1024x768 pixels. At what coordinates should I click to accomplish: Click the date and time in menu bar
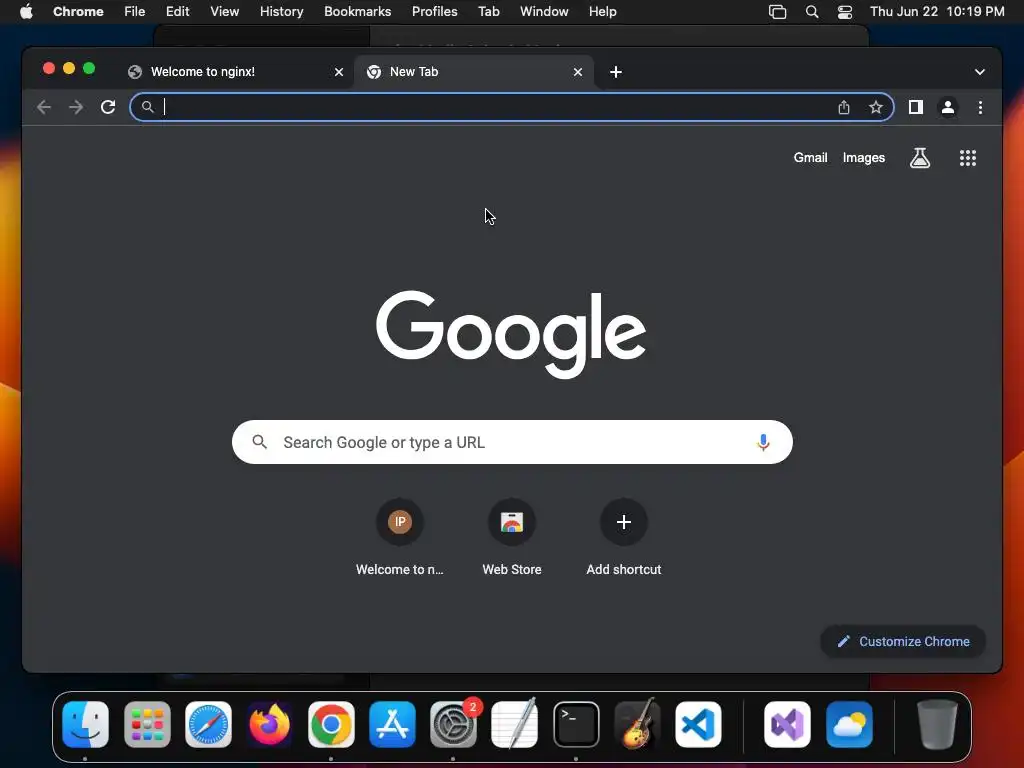click(x=937, y=12)
